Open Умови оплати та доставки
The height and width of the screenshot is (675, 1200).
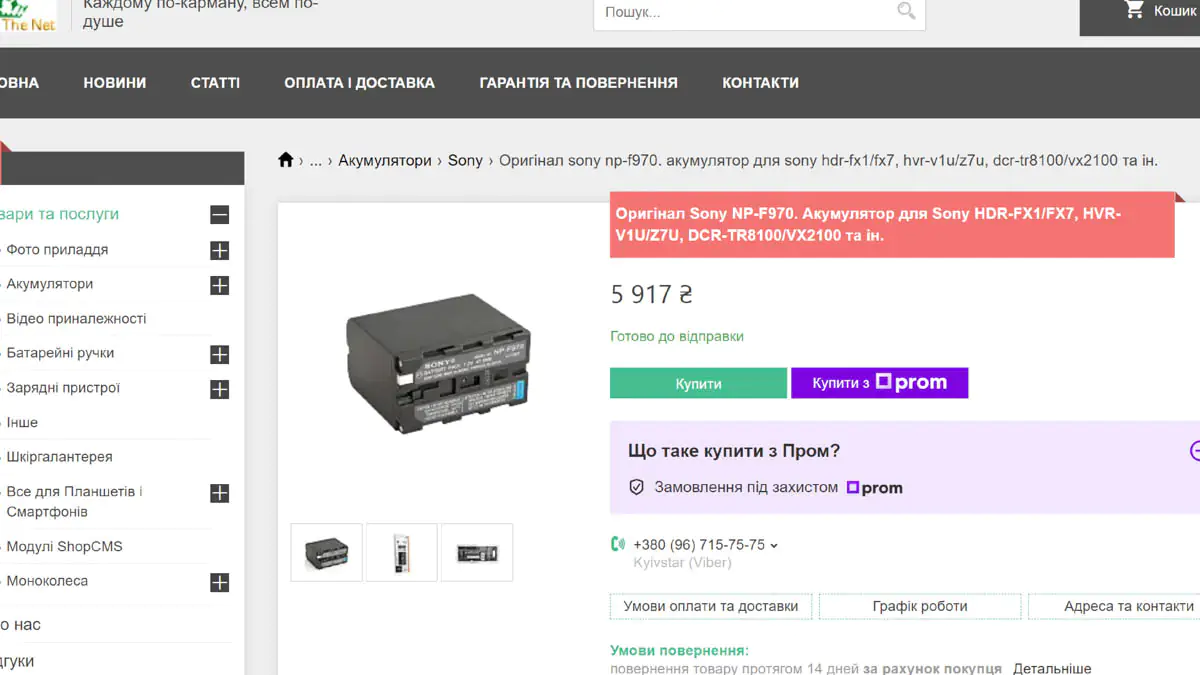click(711, 606)
